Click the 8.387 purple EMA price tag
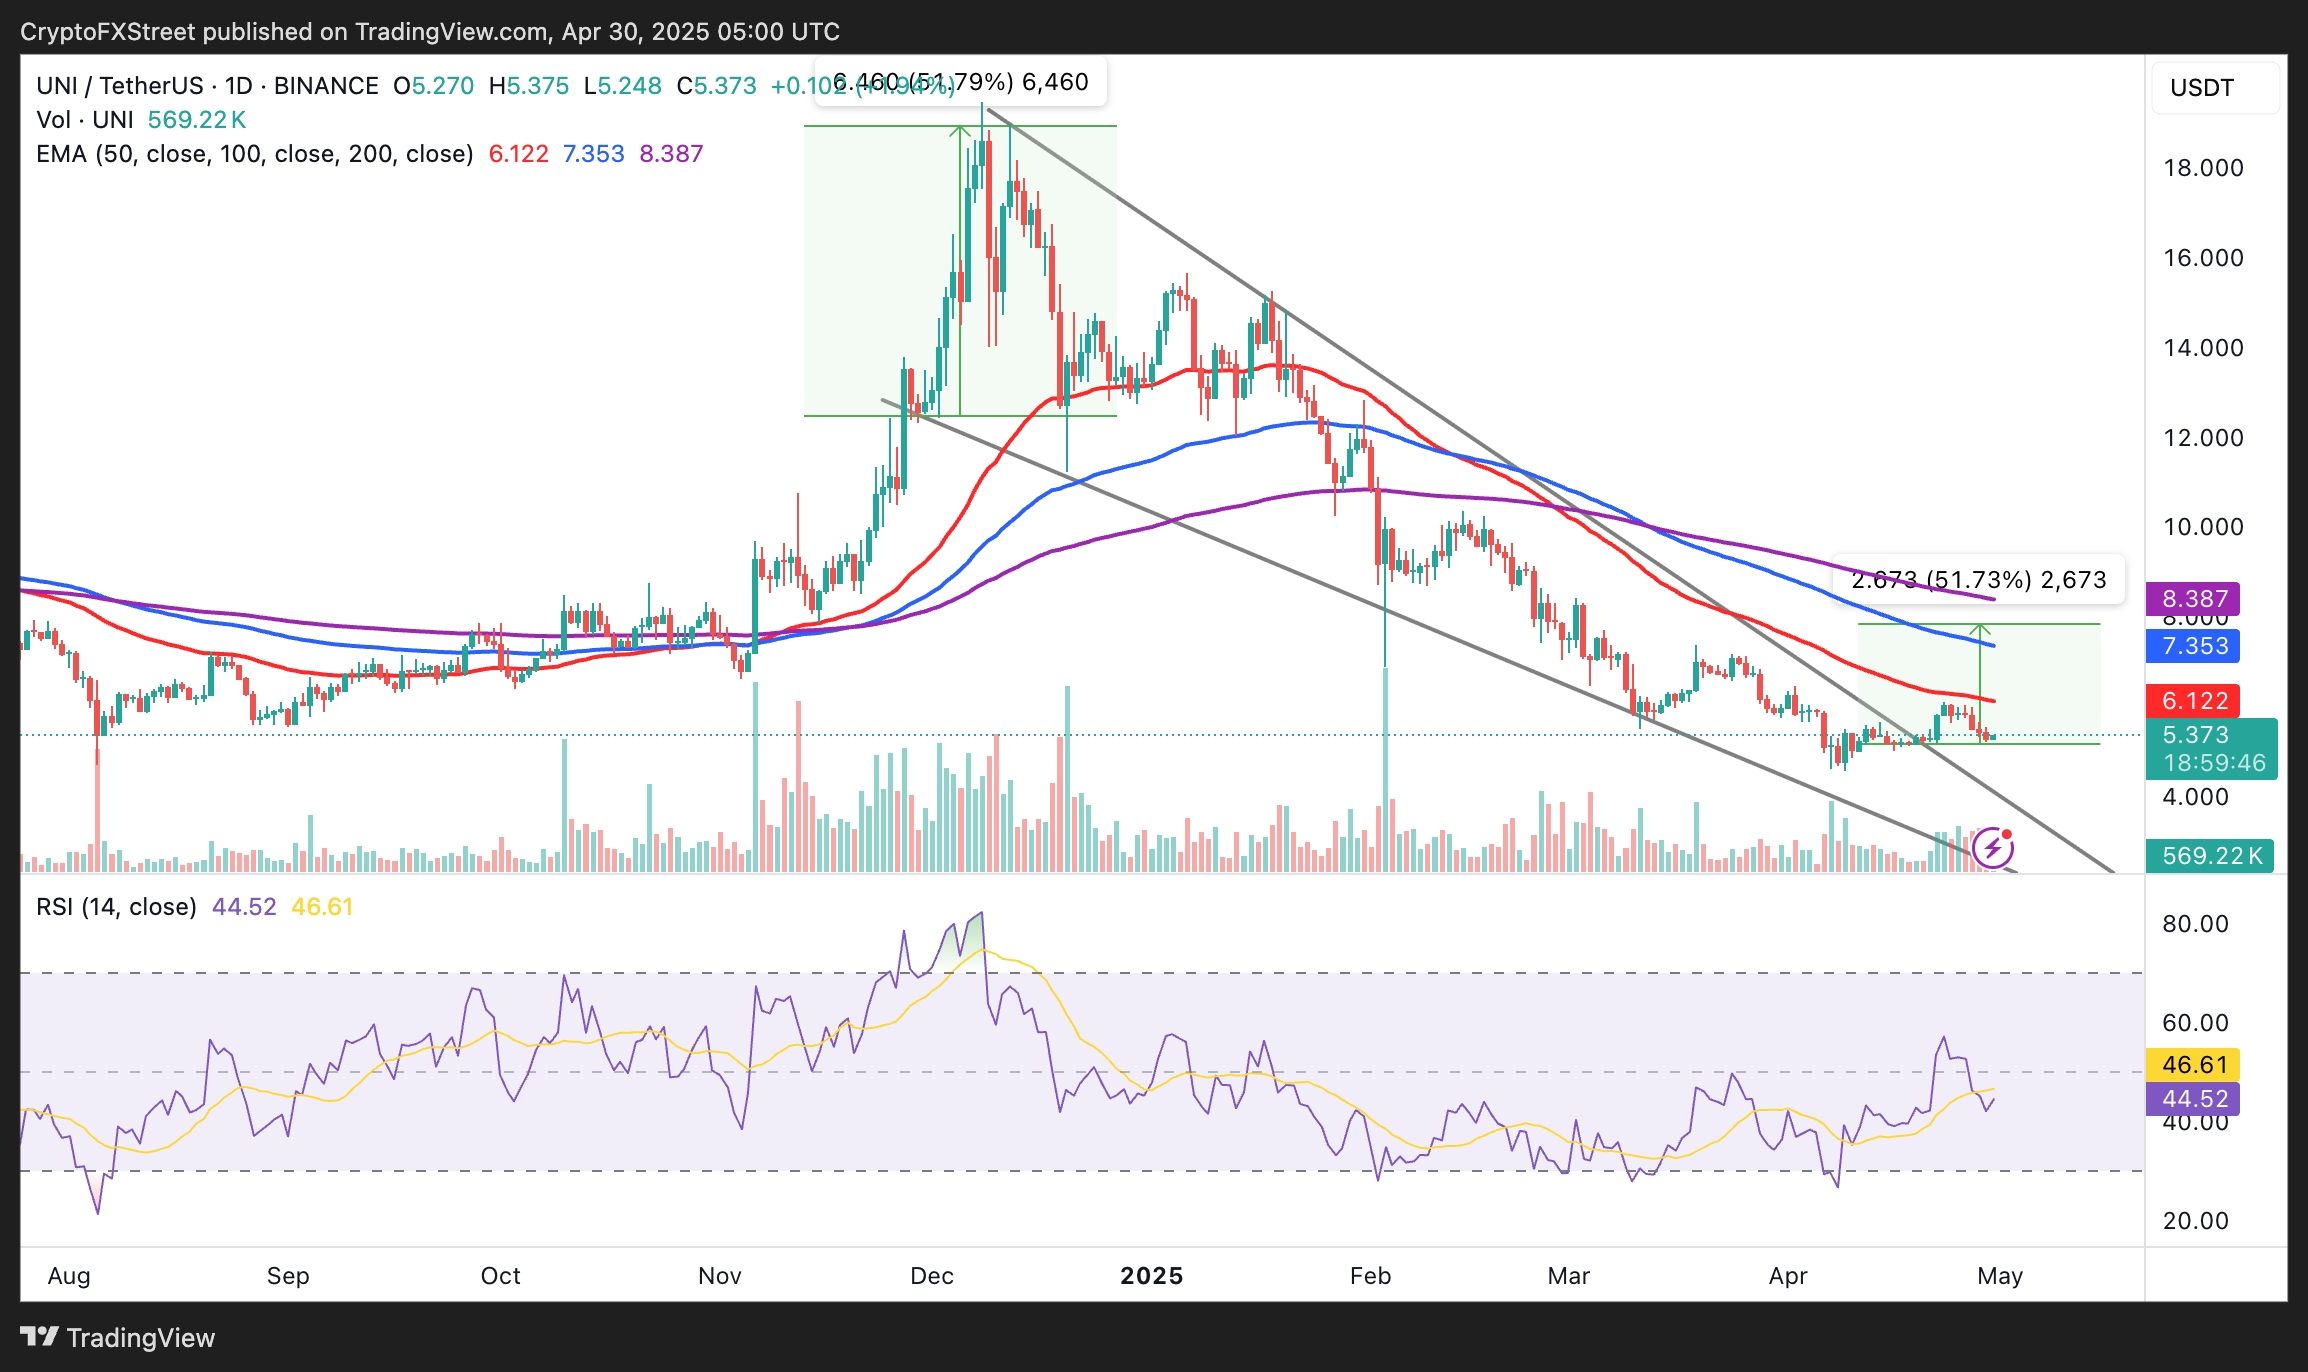 coord(2194,599)
